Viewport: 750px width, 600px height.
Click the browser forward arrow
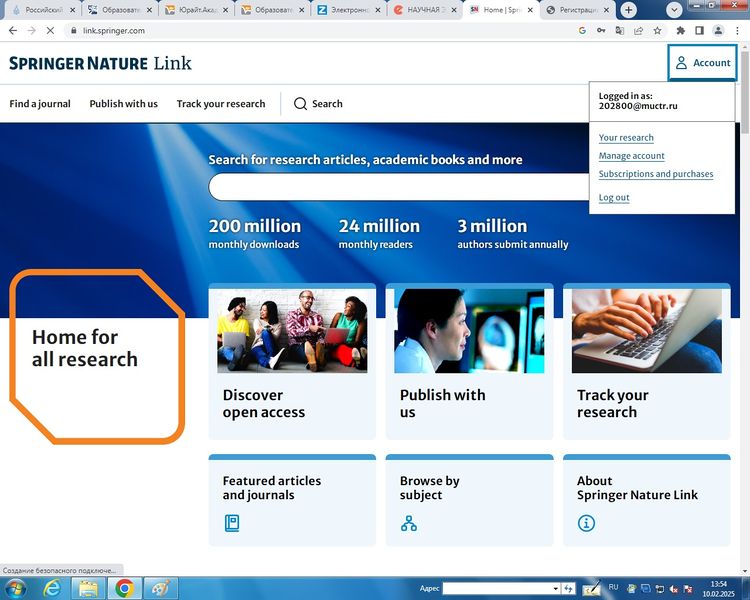(x=32, y=31)
